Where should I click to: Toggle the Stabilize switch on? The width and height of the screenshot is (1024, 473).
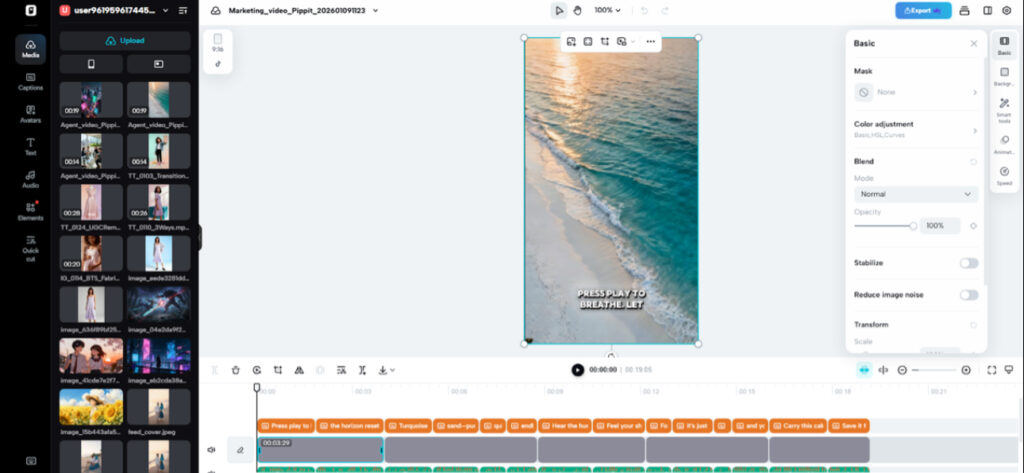pyautogui.click(x=968, y=263)
